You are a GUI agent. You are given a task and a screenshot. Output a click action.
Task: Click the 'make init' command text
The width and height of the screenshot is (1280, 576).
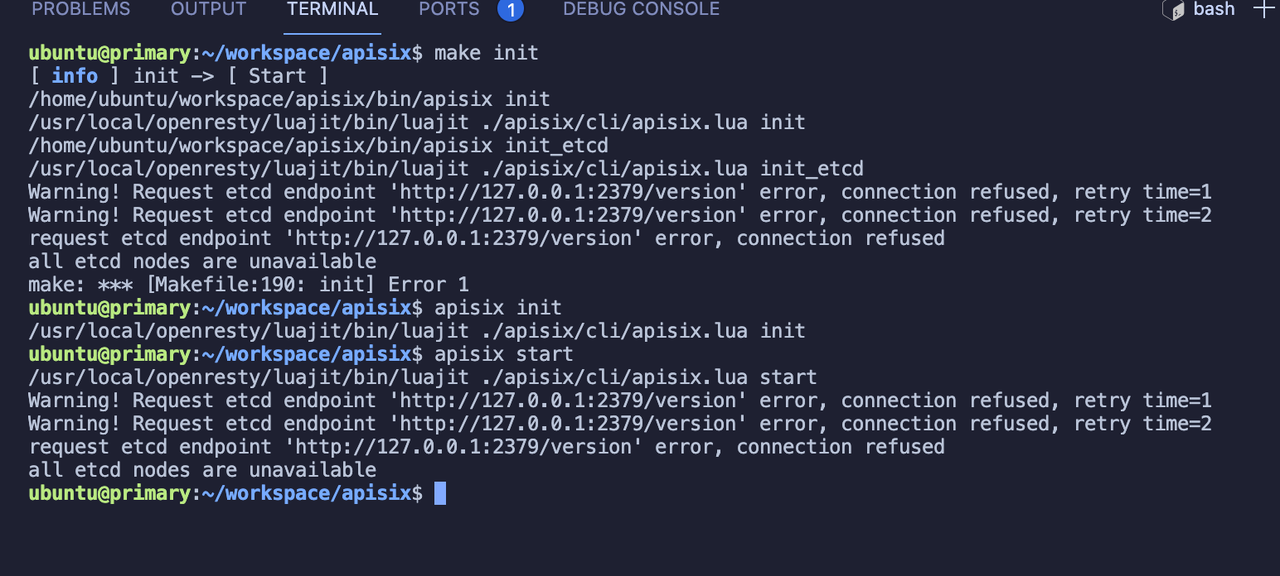[x=486, y=53]
